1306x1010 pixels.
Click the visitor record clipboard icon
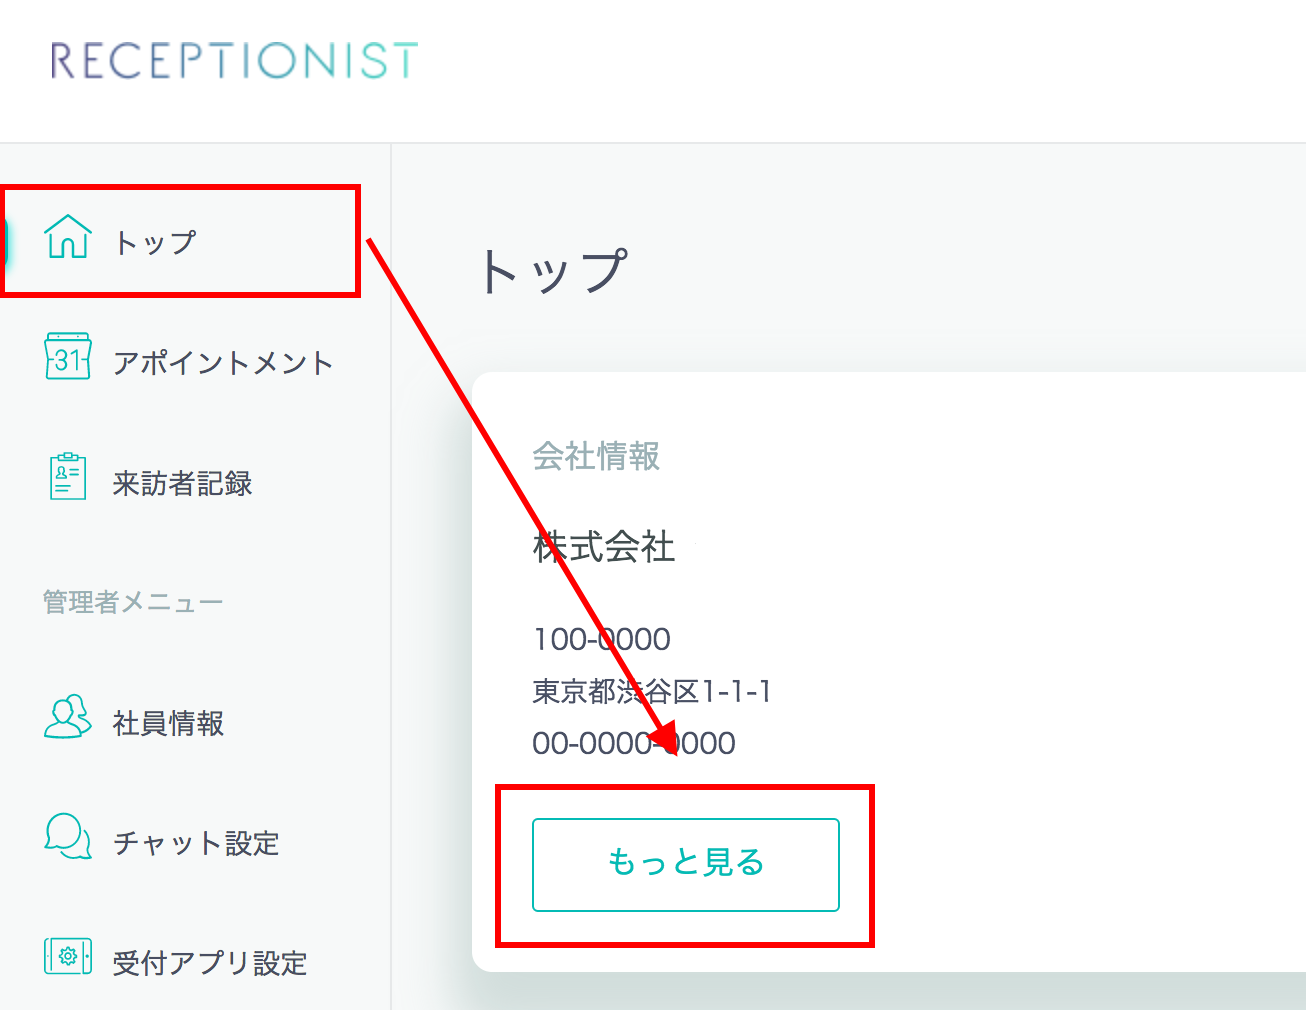(68, 477)
